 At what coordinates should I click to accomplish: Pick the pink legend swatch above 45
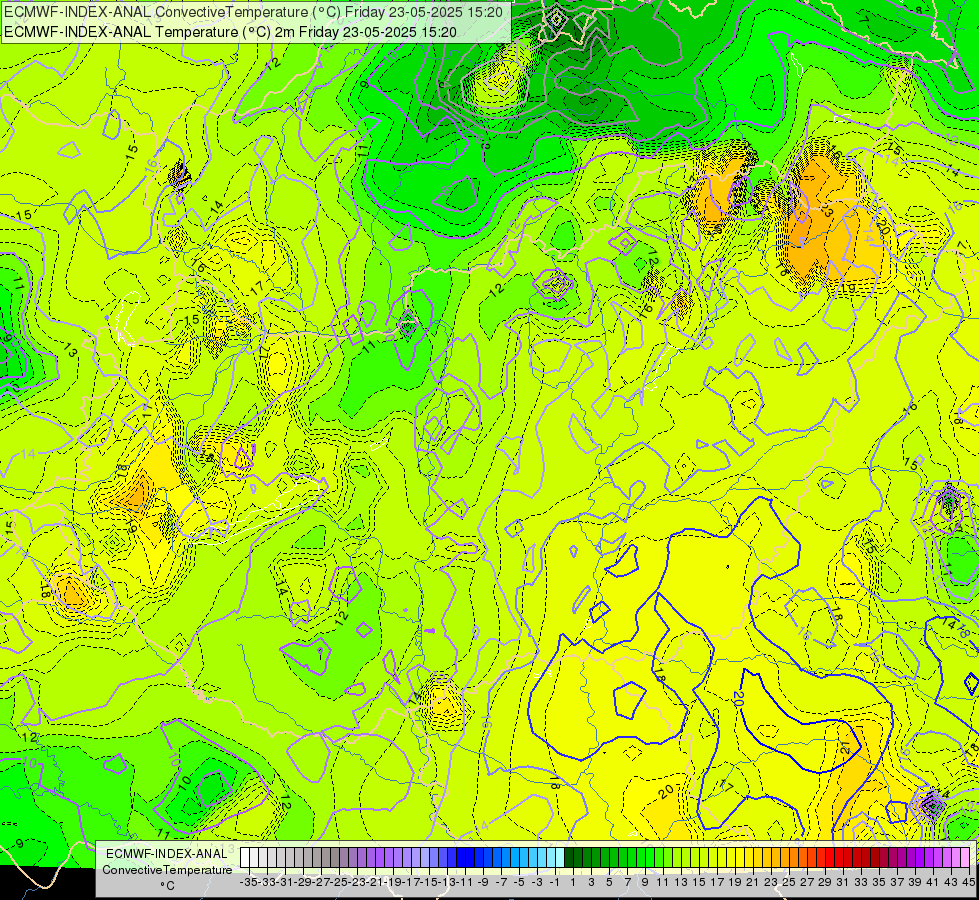[966, 858]
